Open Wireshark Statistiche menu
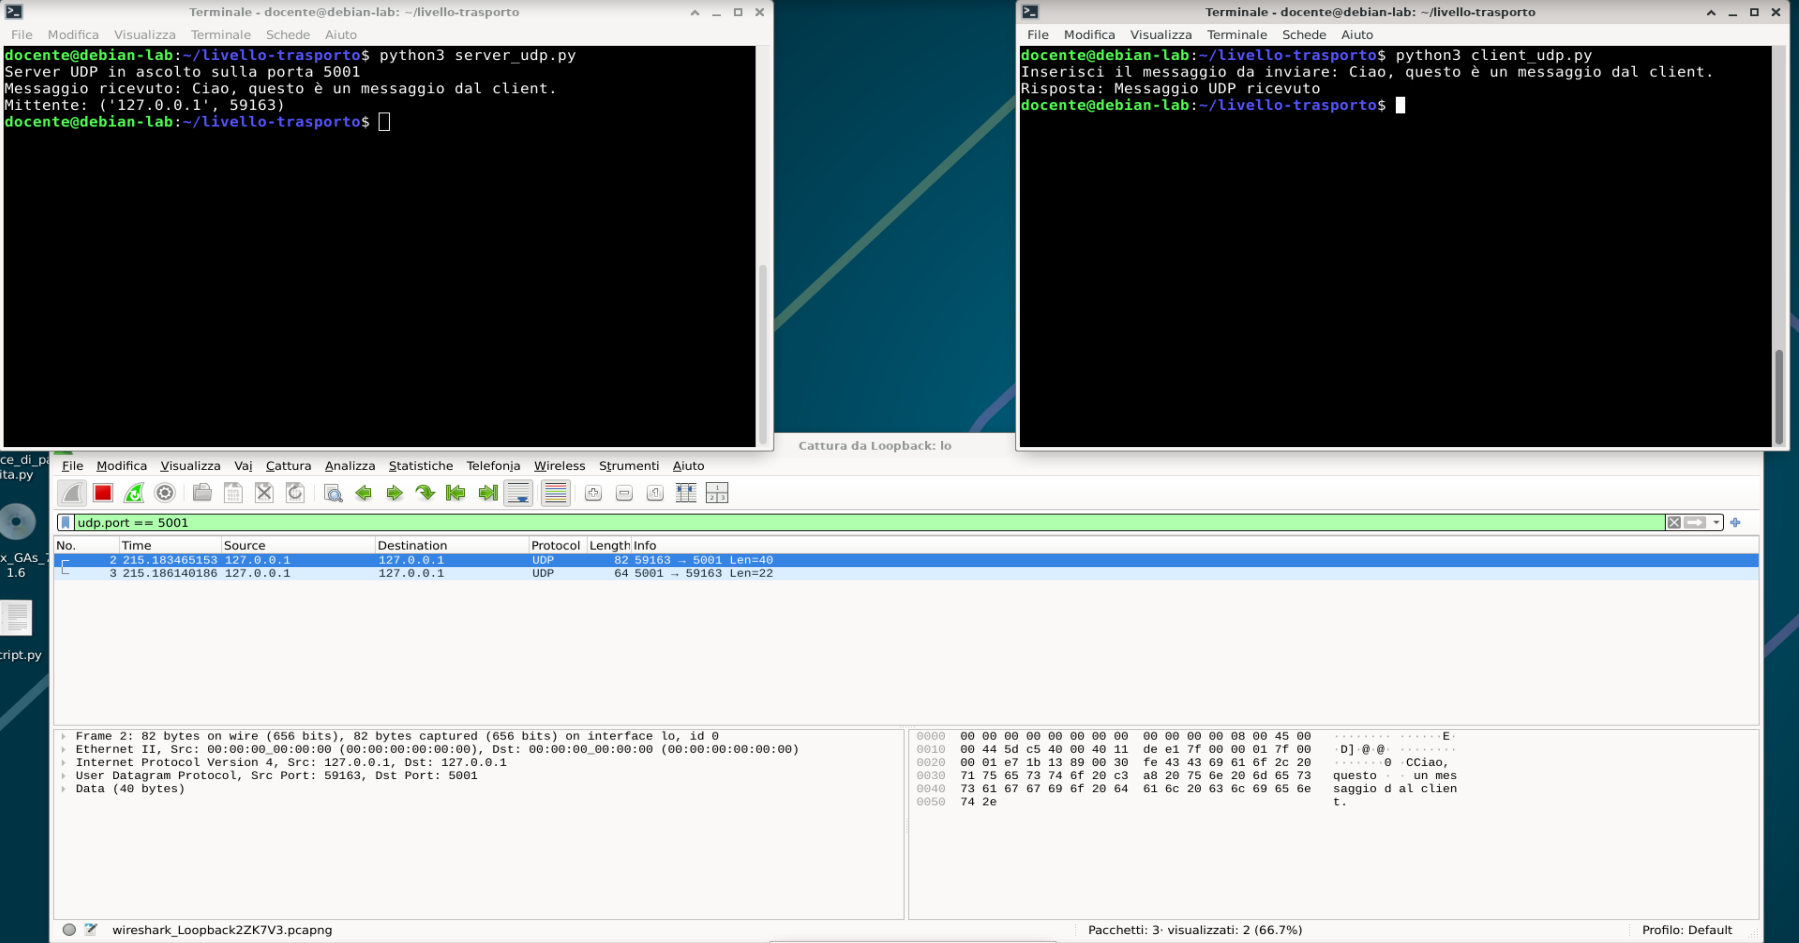 [421, 466]
